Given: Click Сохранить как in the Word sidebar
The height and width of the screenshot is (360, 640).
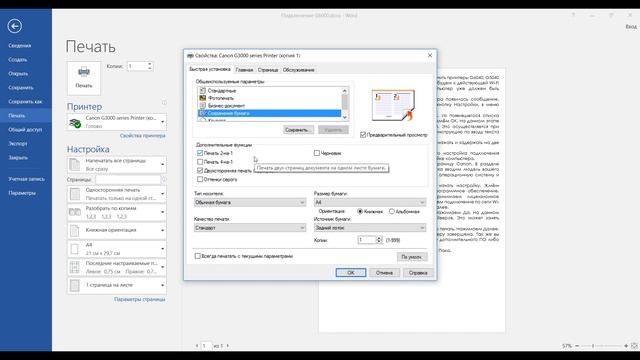Looking at the screenshot, I should [26, 102].
